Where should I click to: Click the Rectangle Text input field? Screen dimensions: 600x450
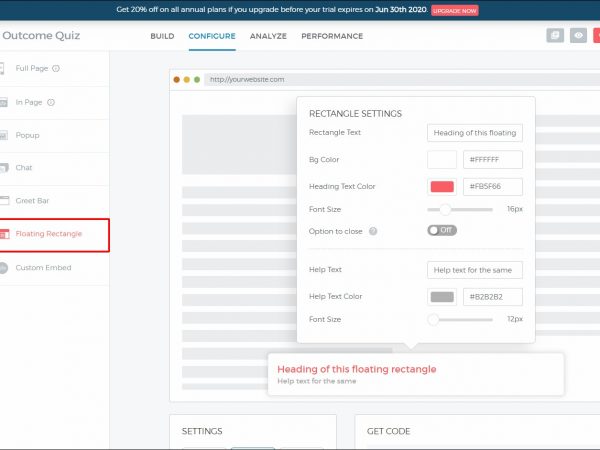474,133
